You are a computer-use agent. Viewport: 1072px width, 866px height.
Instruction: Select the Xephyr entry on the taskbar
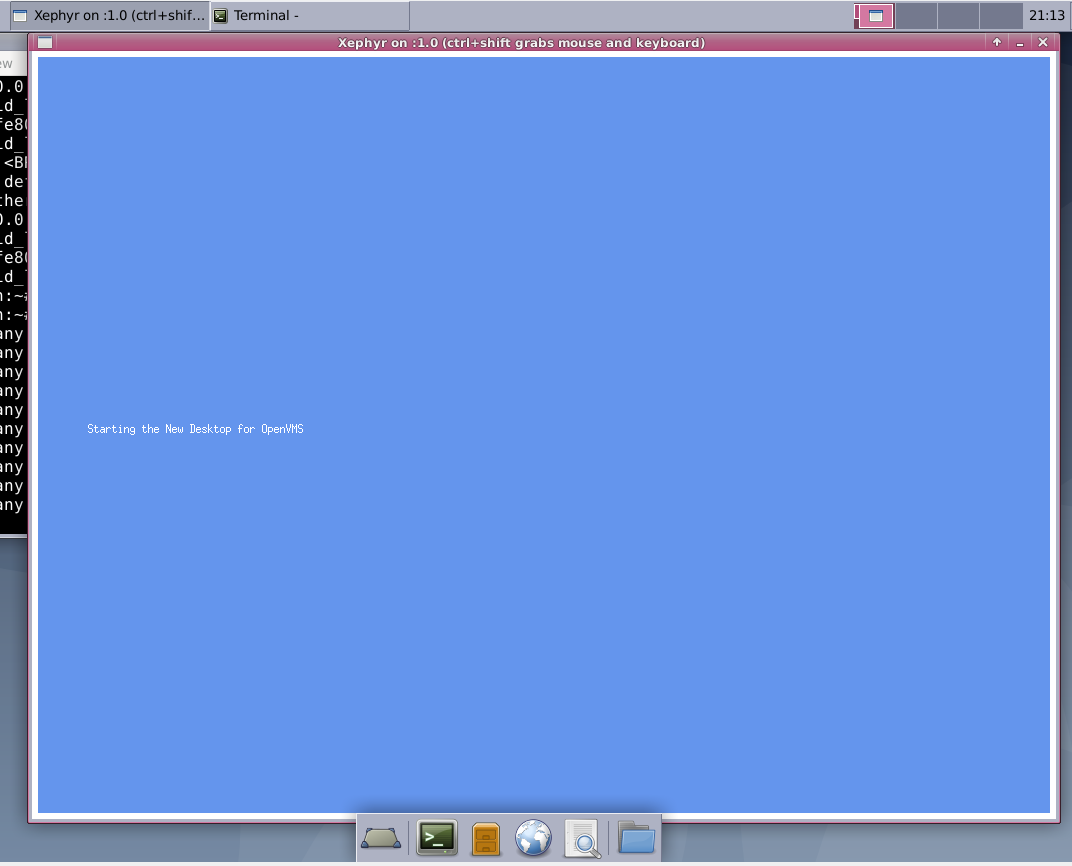(110, 15)
